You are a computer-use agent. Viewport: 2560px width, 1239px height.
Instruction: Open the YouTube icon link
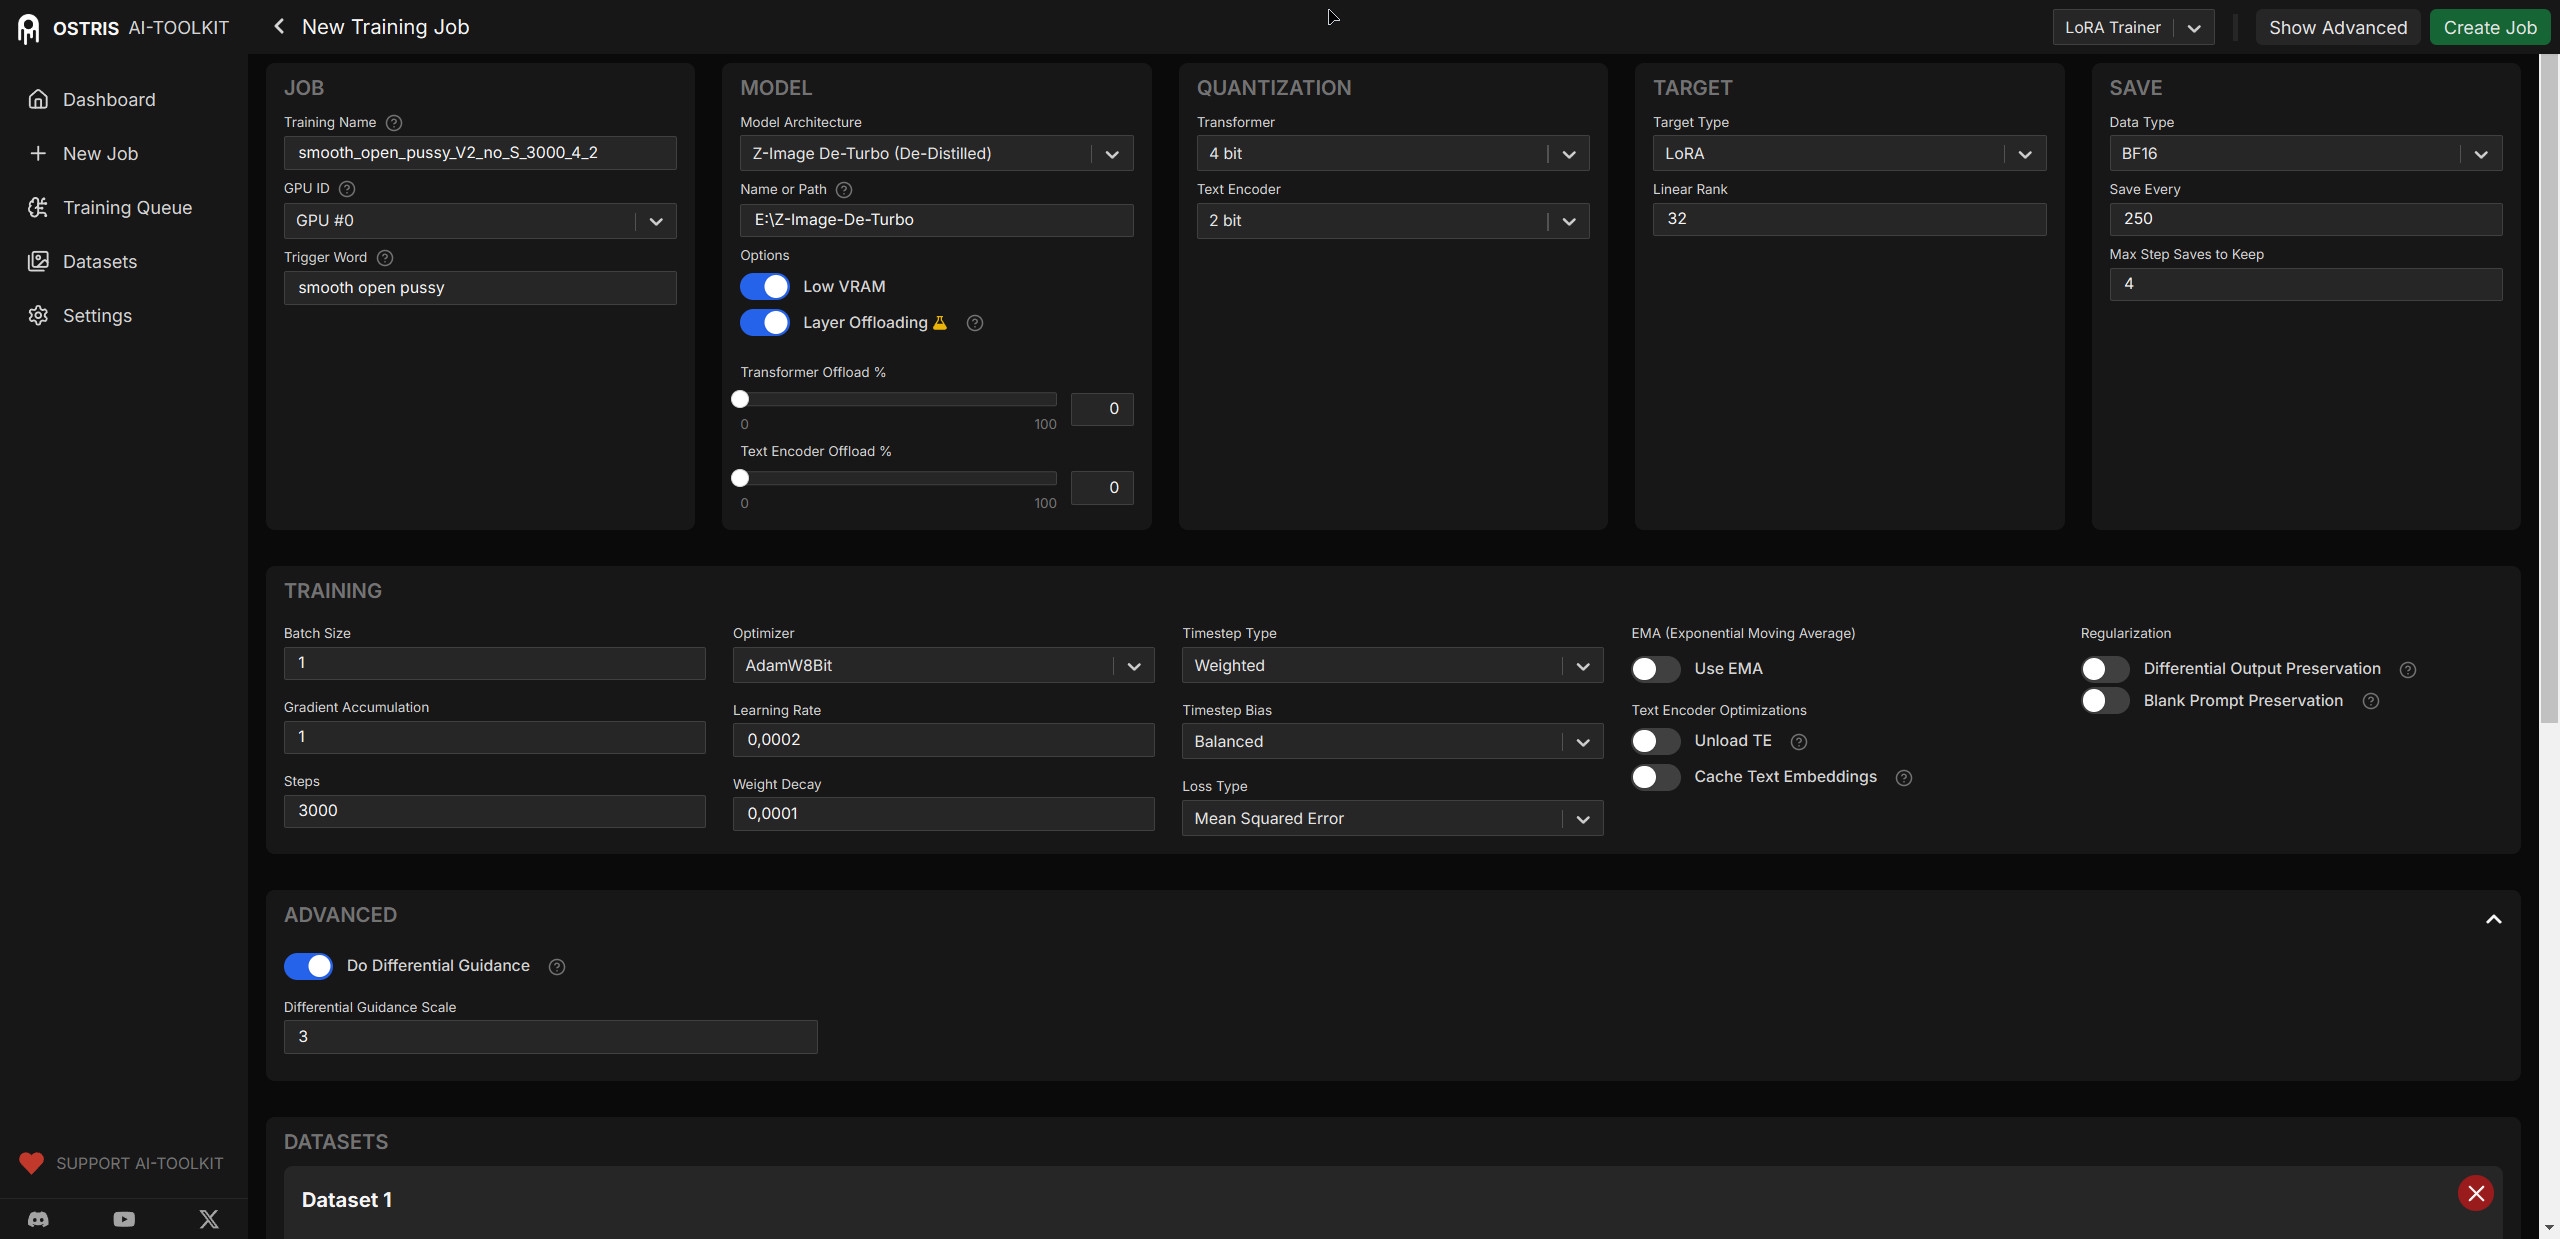tap(124, 1219)
